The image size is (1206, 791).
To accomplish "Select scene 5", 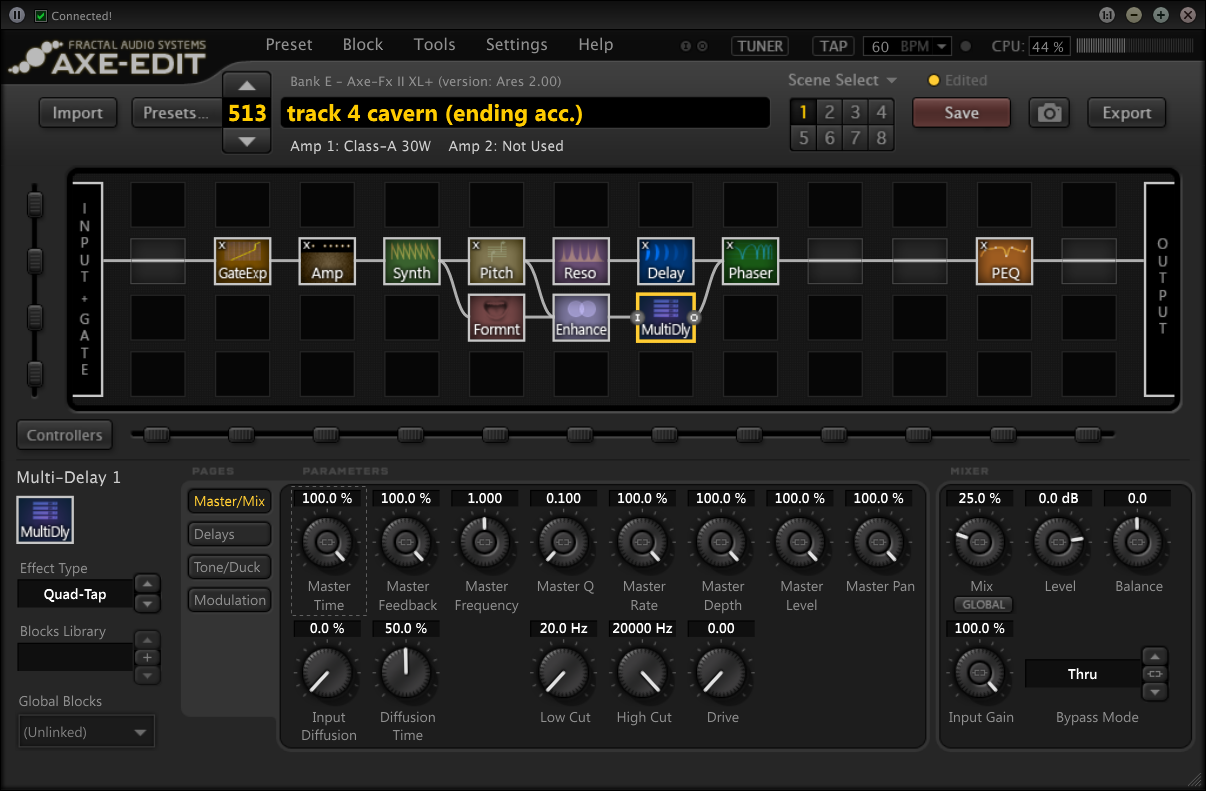I will pyautogui.click(x=803, y=138).
